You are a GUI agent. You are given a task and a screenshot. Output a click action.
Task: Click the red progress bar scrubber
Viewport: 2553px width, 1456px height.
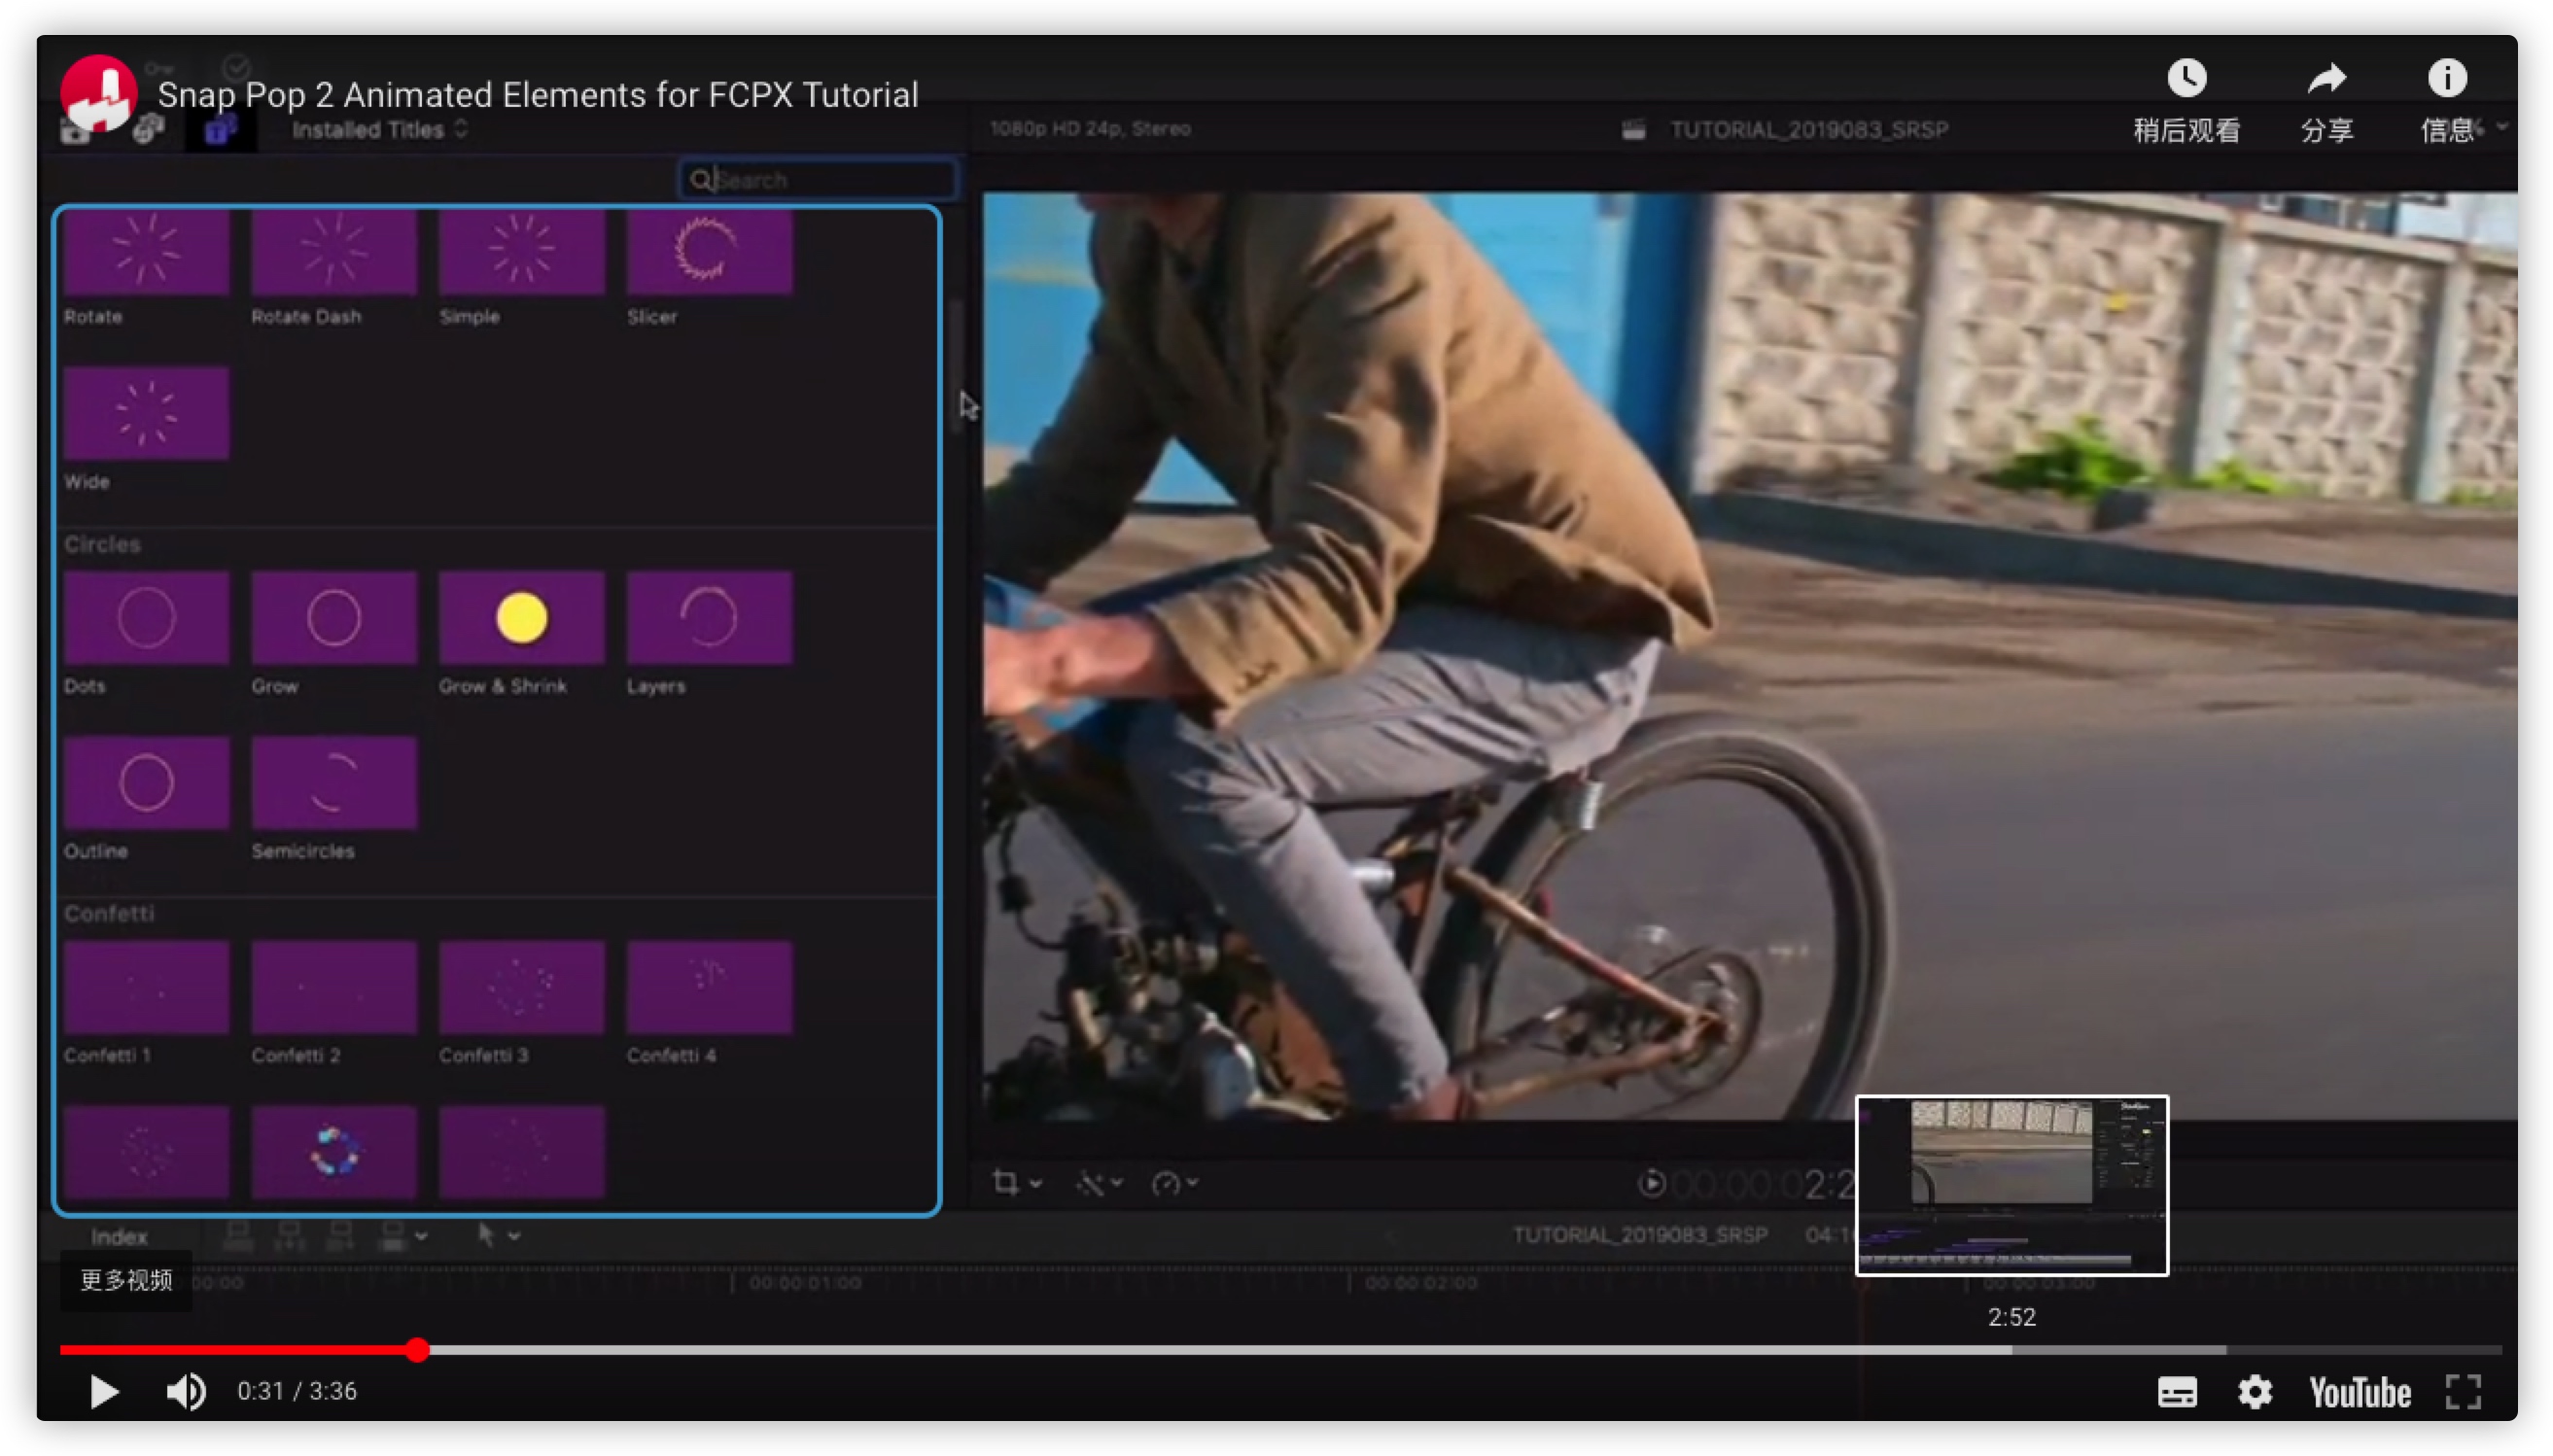pos(418,1350)
